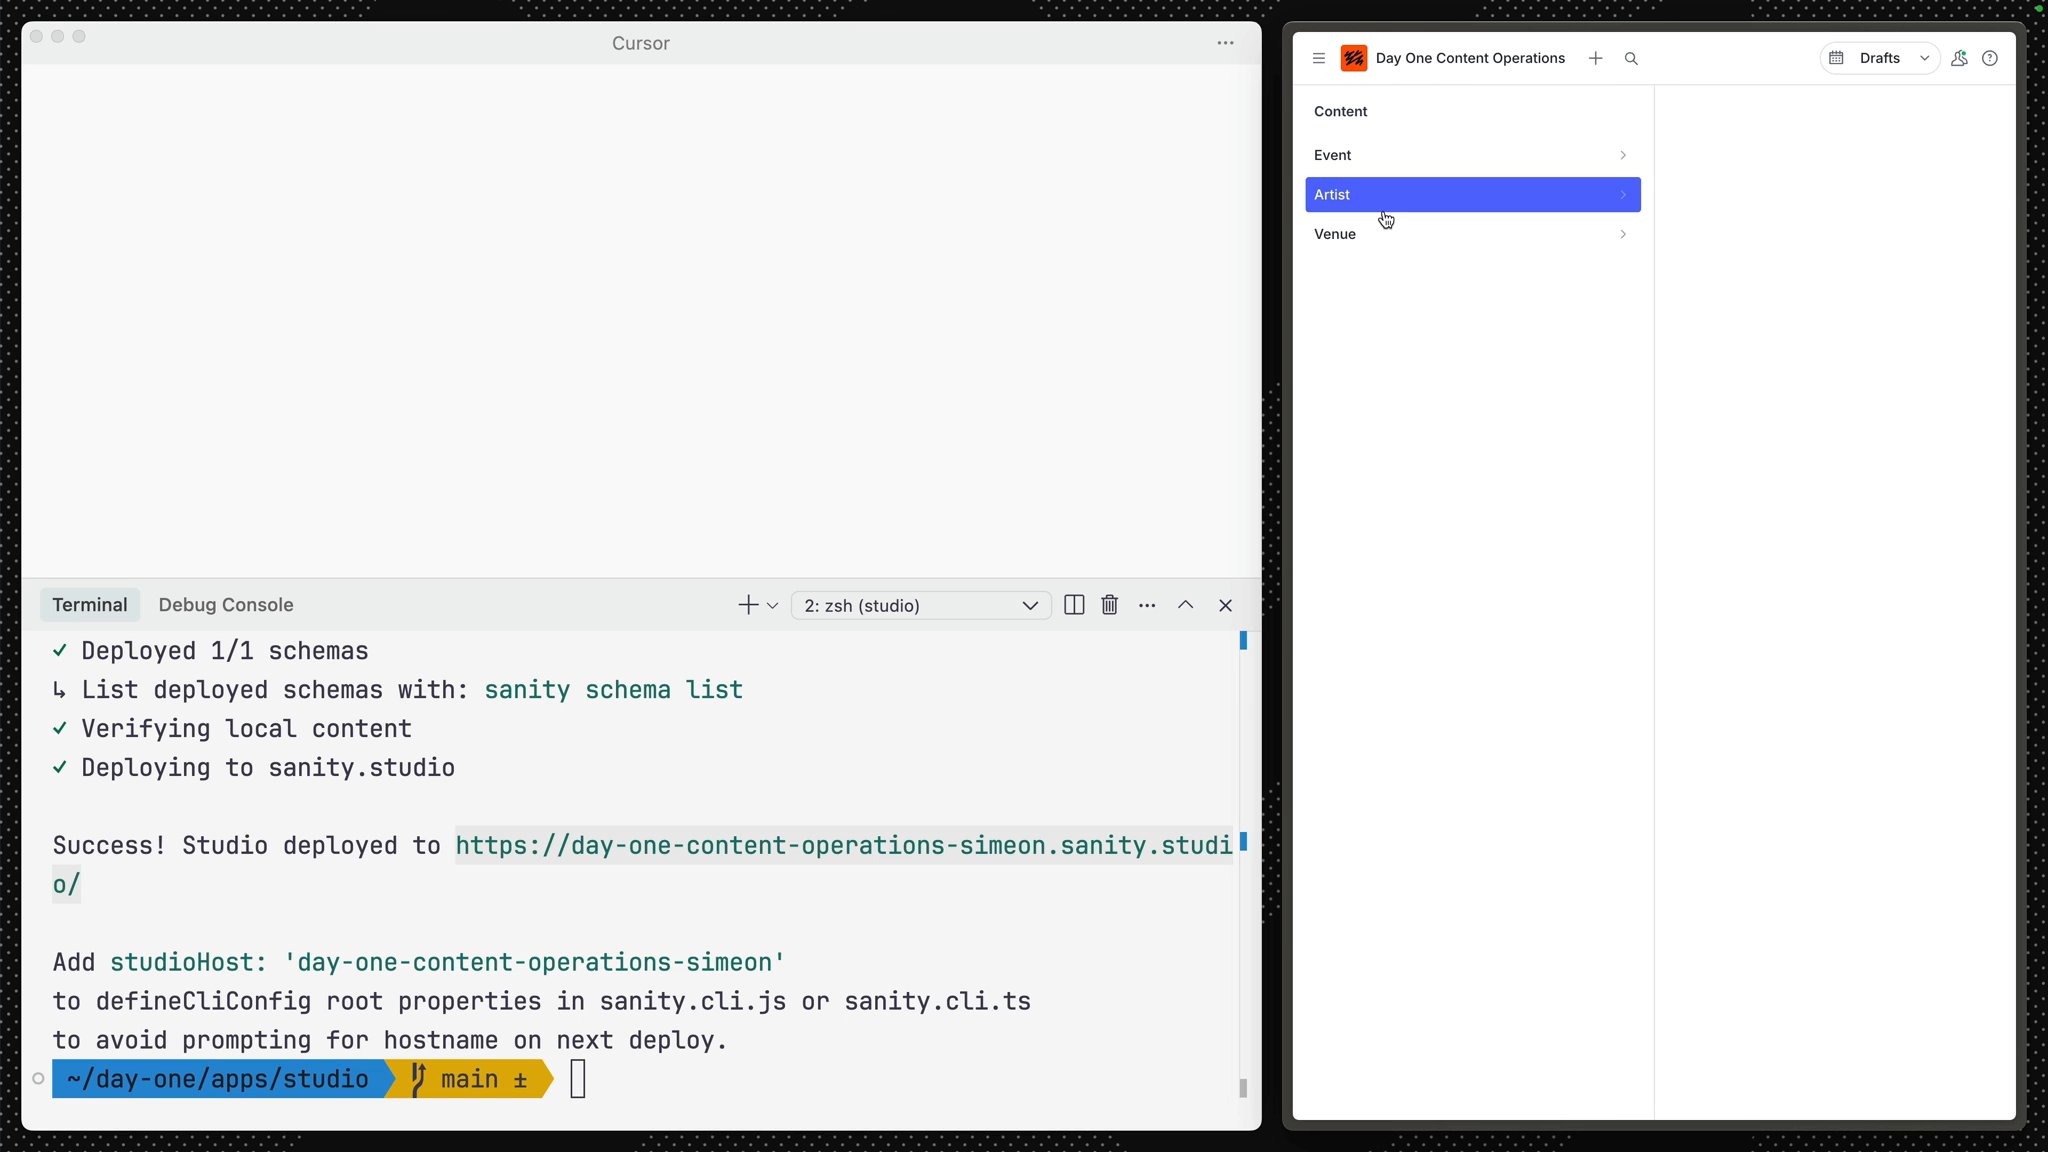Toggle the Sanity Studio hamburger menu
2048x1152 pixels.
(1319, 58)
